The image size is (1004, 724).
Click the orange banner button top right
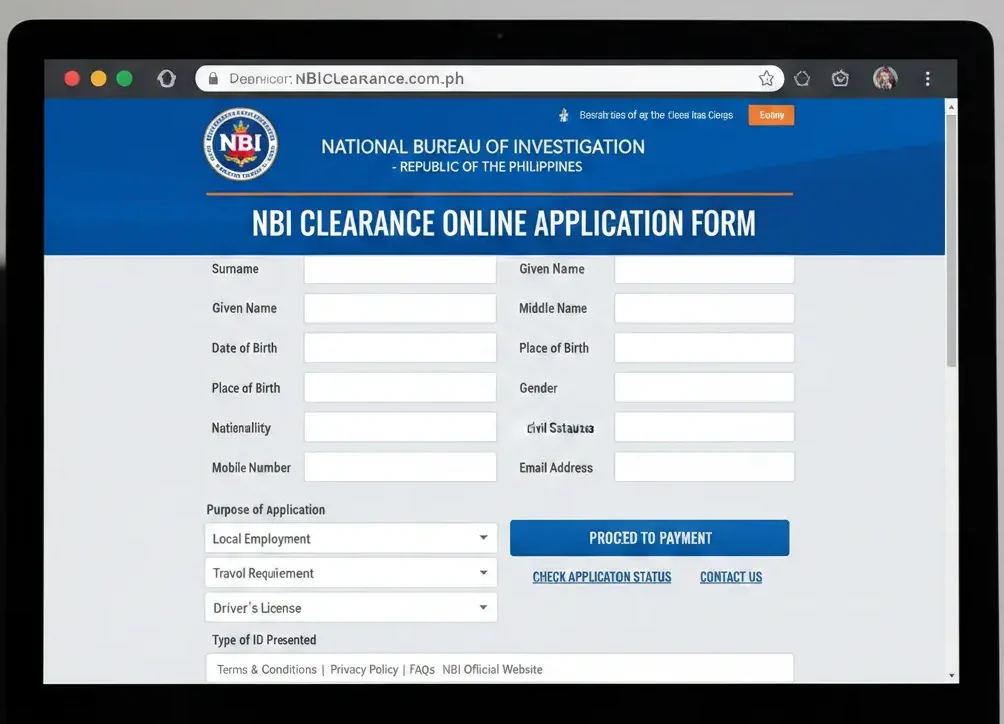click(x=770, y=115)
